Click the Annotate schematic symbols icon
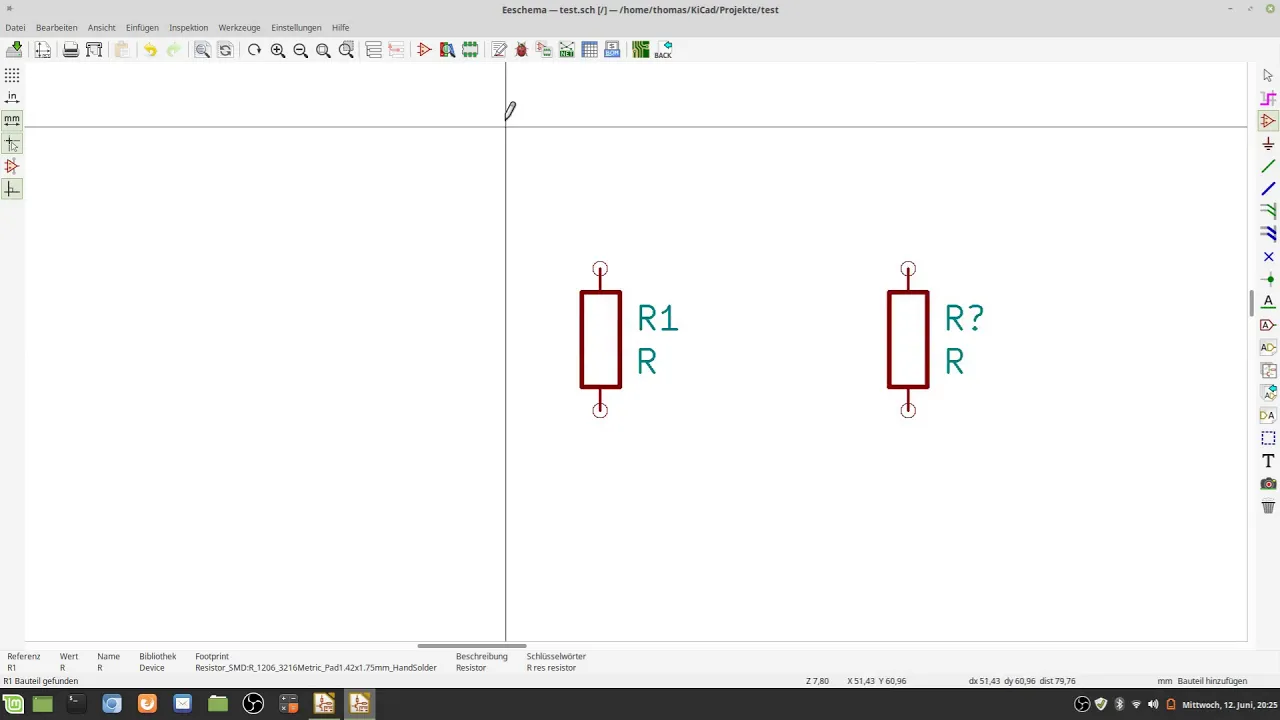The image size is (1280, 720). point(499,50)
